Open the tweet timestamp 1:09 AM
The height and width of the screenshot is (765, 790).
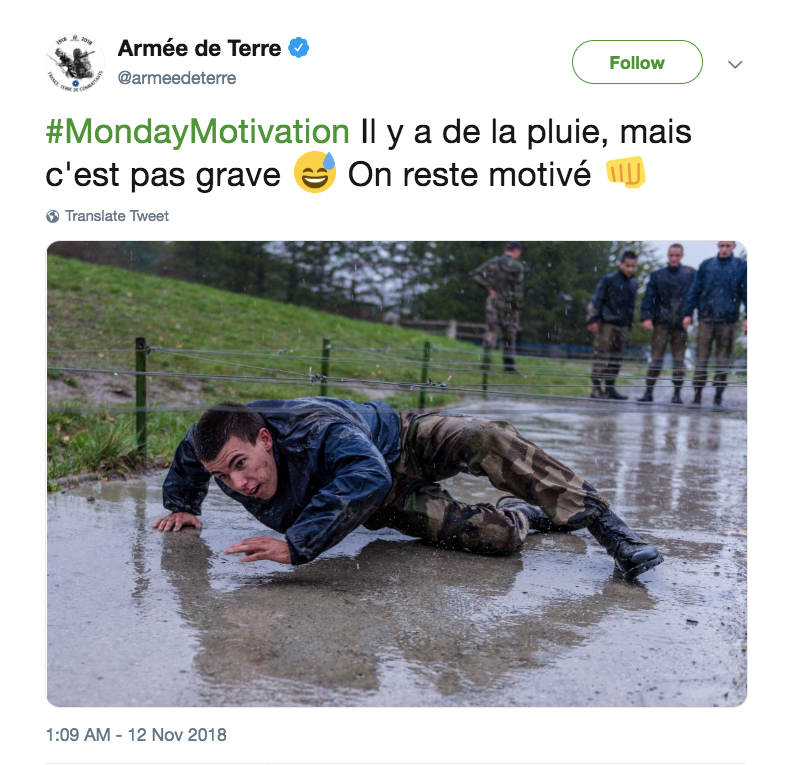point(78,735)
